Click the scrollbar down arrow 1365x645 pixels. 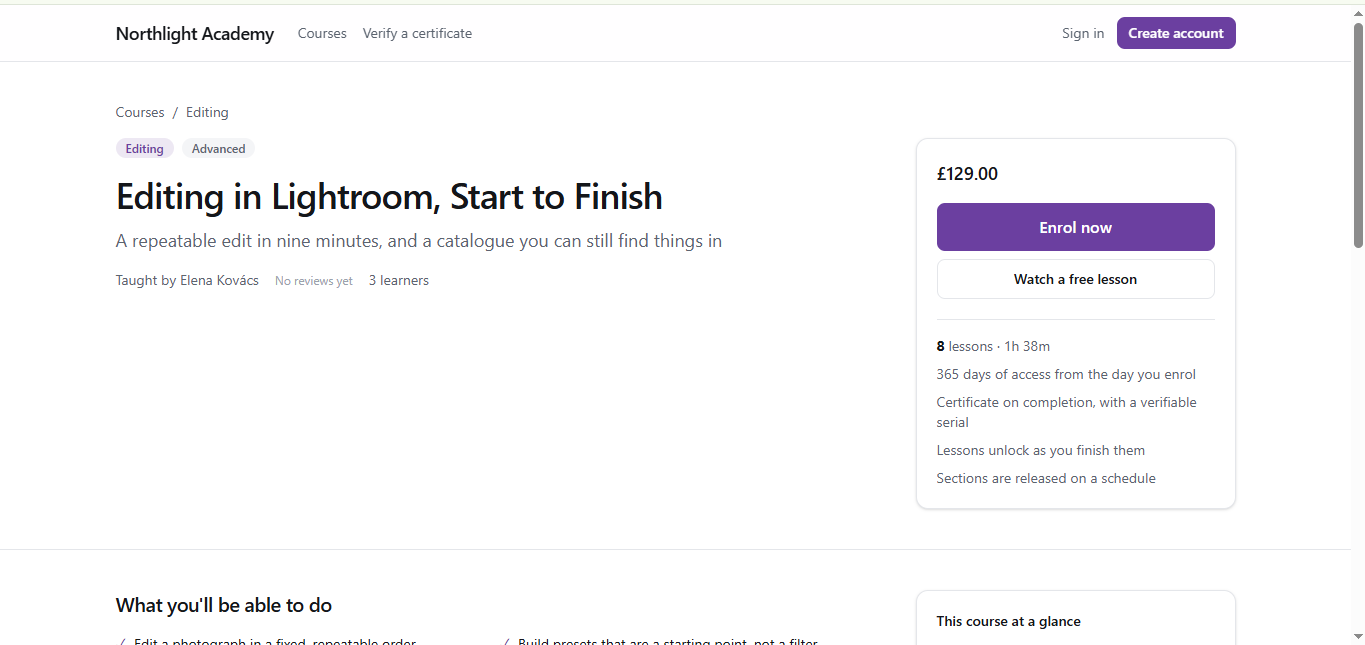click(1358, 636)
